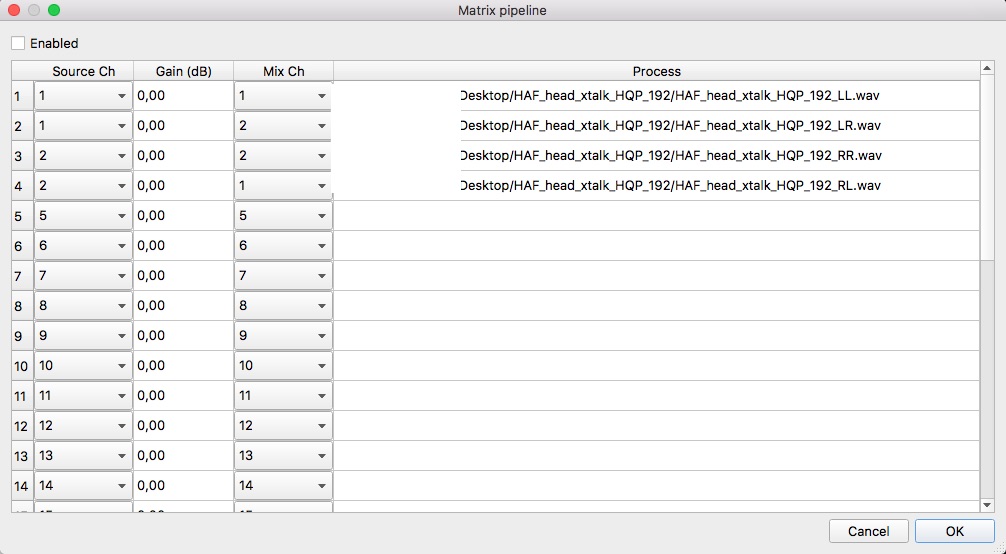
Task: Click the scrollbar down arrow
Action: [987, 506]
